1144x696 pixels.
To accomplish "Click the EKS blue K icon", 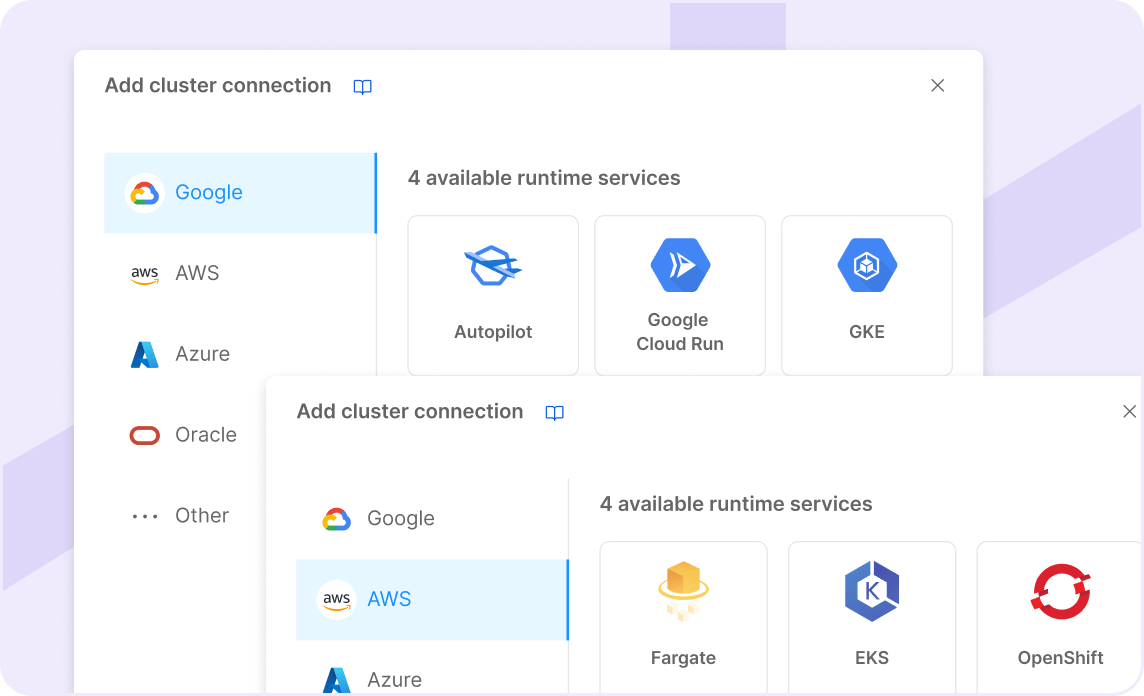I will point(872,591).
